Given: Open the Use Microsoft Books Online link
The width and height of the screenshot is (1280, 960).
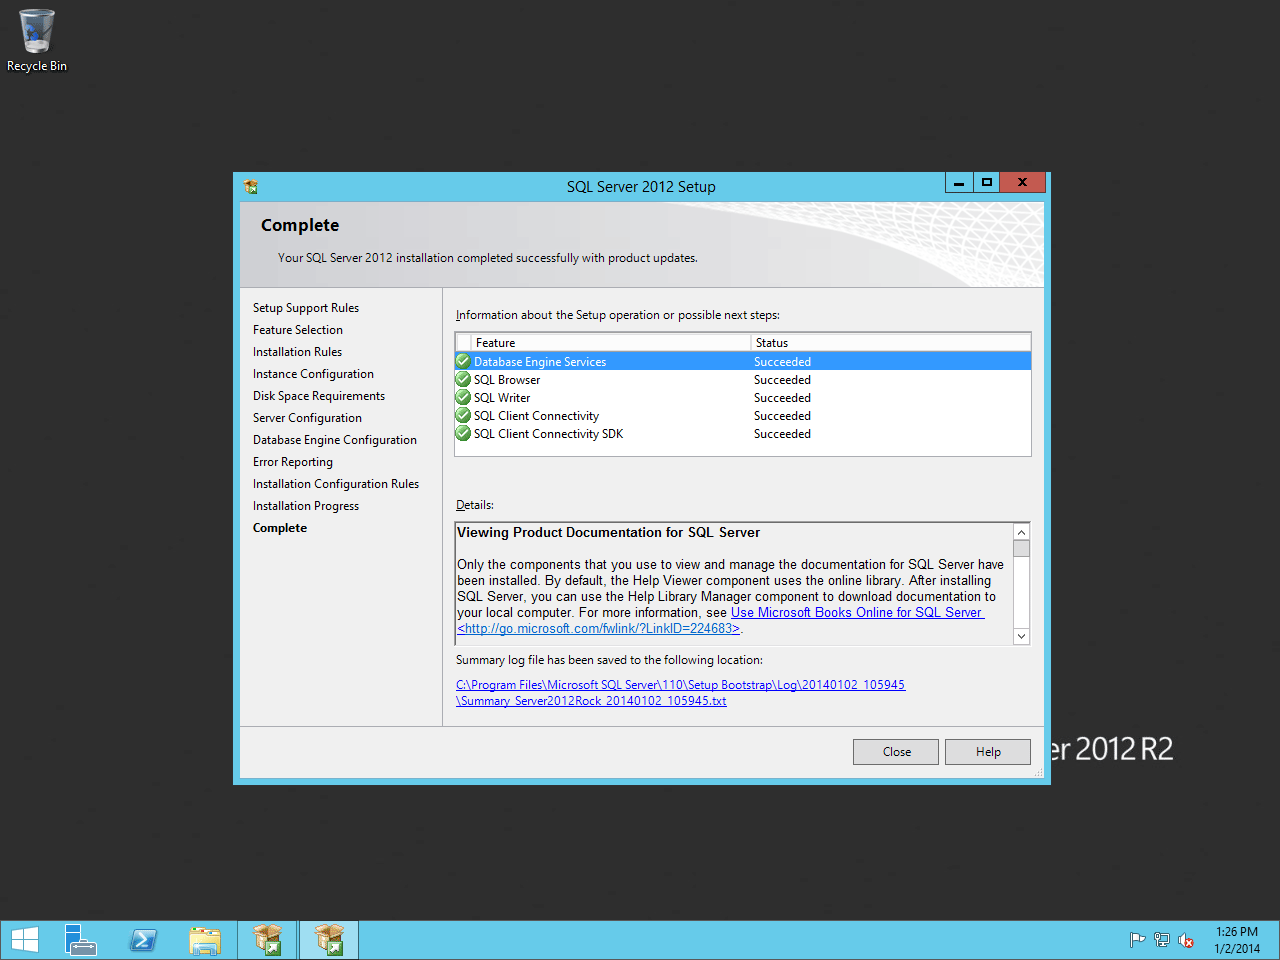Looking at the screenshot, I should click(x=857, y=613).
